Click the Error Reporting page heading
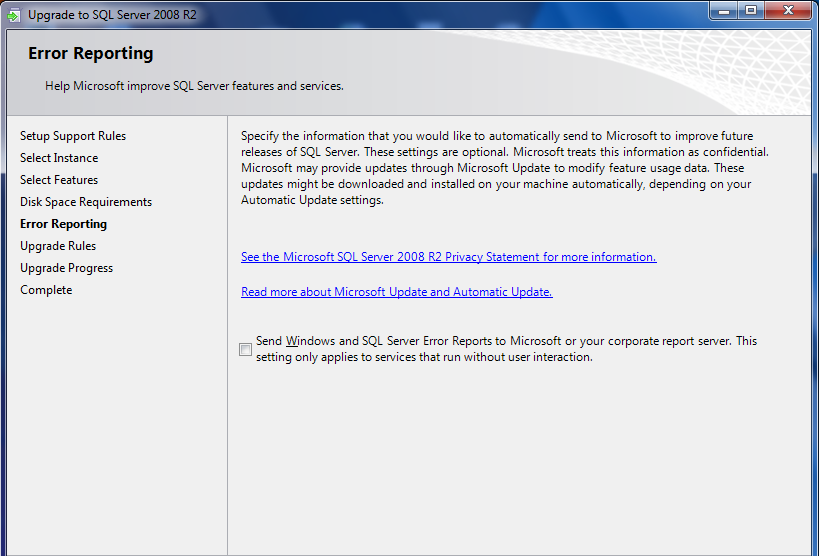 91,53
